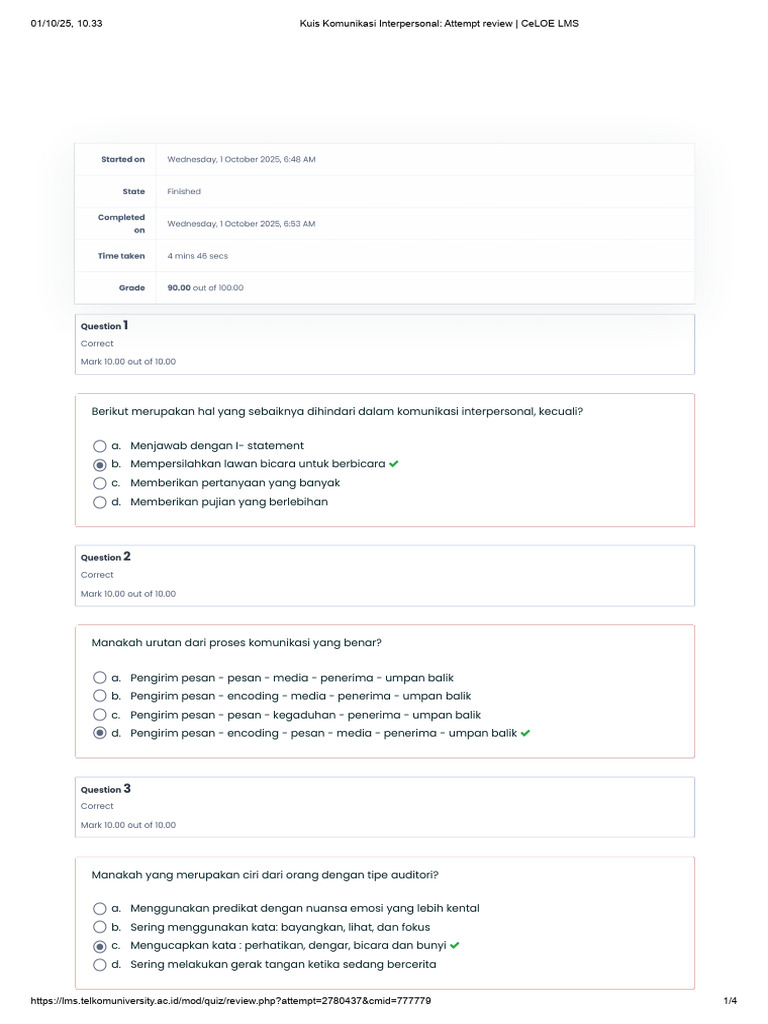Select a. Pengirim pesan - pesan - media answer
Image resolution: width=768 pixels, height=1024 pixels.
point(99,678)
